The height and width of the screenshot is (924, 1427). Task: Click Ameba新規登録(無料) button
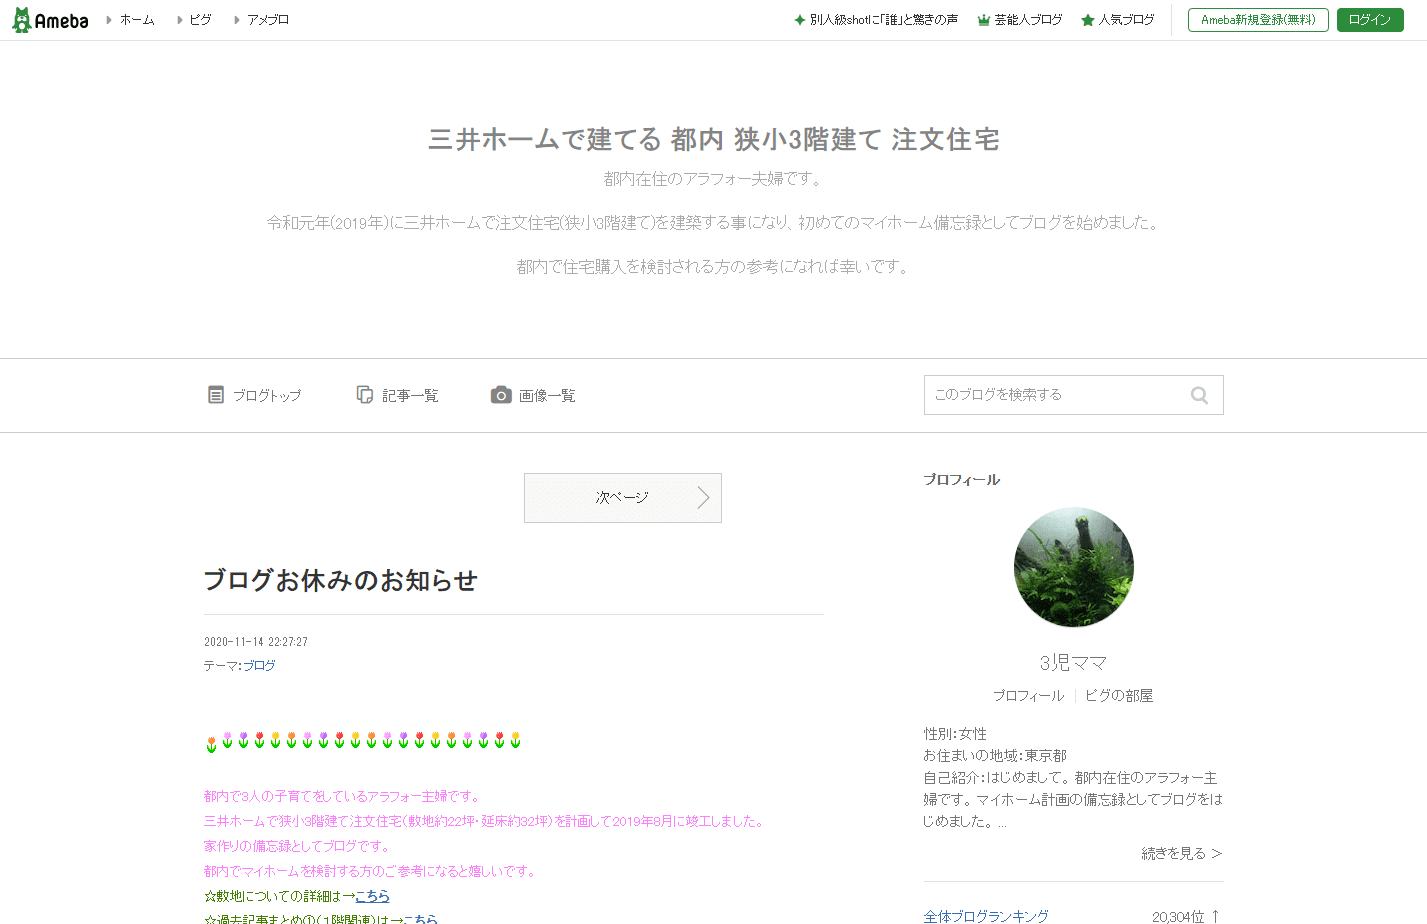pyautogui.click(x=1258, y=20)
